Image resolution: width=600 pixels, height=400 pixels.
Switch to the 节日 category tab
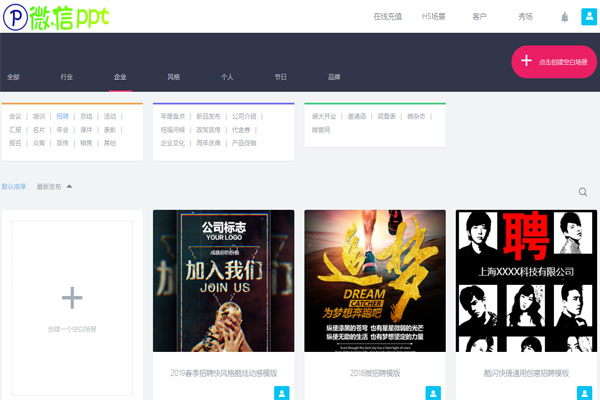(x=280, y=77)
